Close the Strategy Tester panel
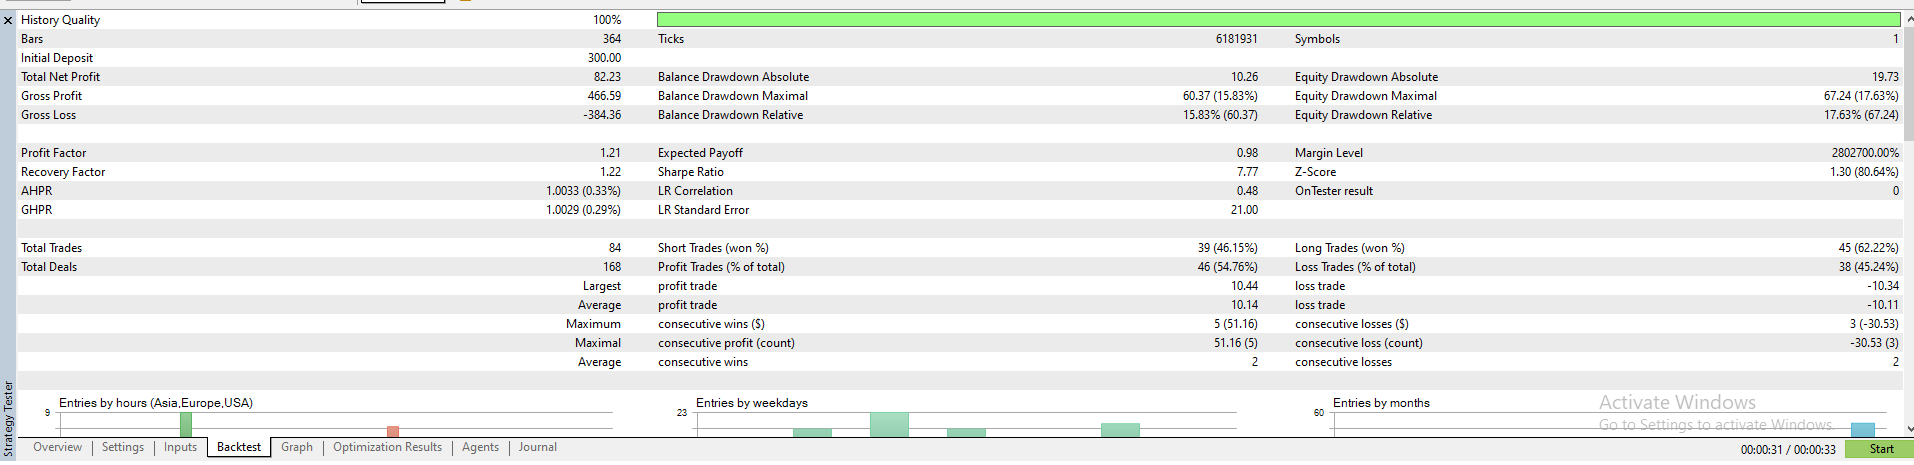Screen dimensions: 1914x465 coord(8,20)
